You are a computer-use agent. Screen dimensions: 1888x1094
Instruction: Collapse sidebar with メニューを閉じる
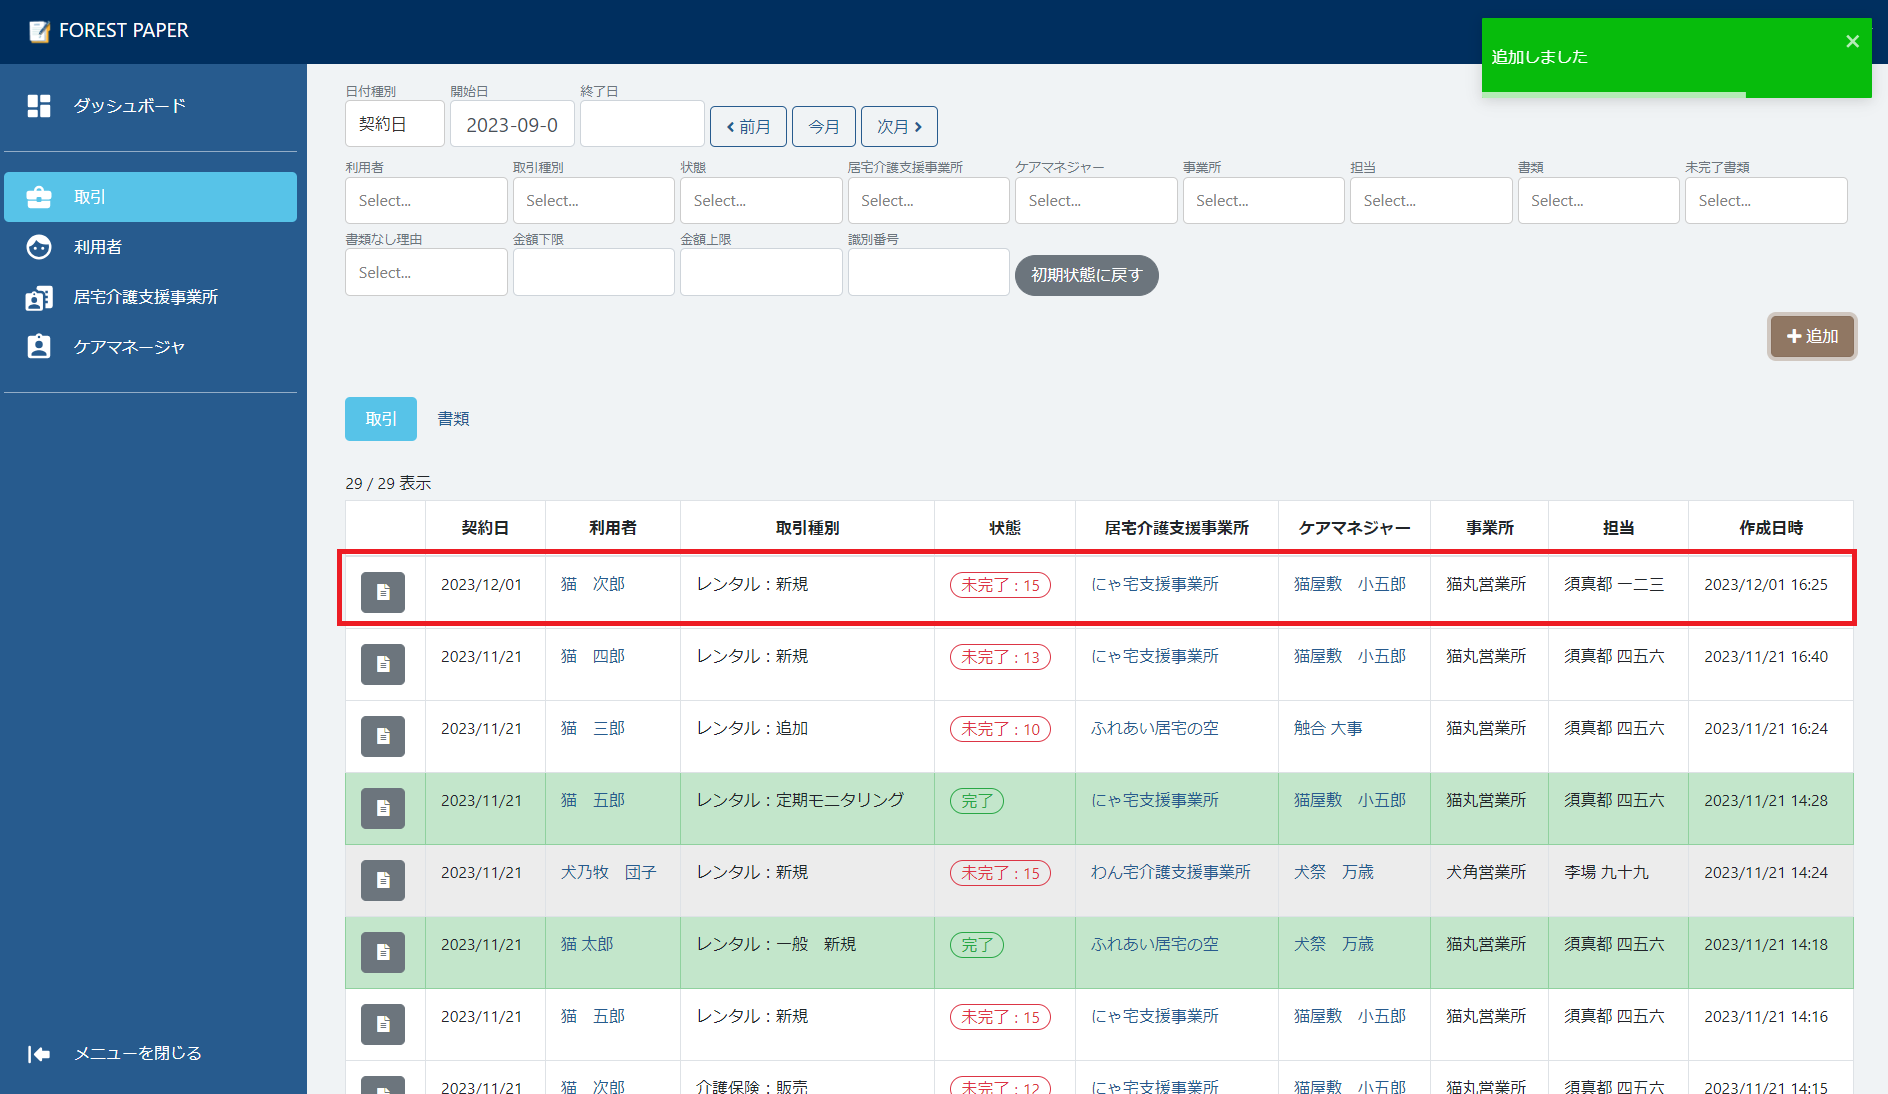(115, 1053)
